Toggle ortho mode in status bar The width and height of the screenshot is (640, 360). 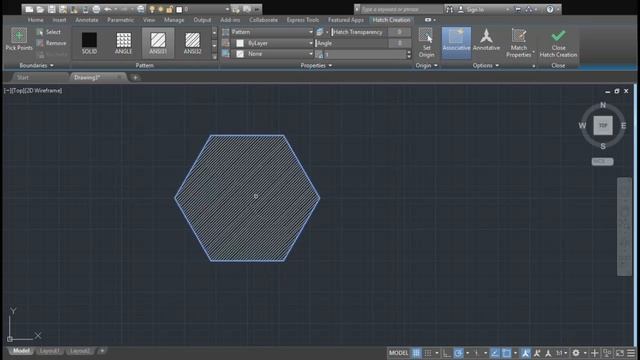click(x=446, y=353)
